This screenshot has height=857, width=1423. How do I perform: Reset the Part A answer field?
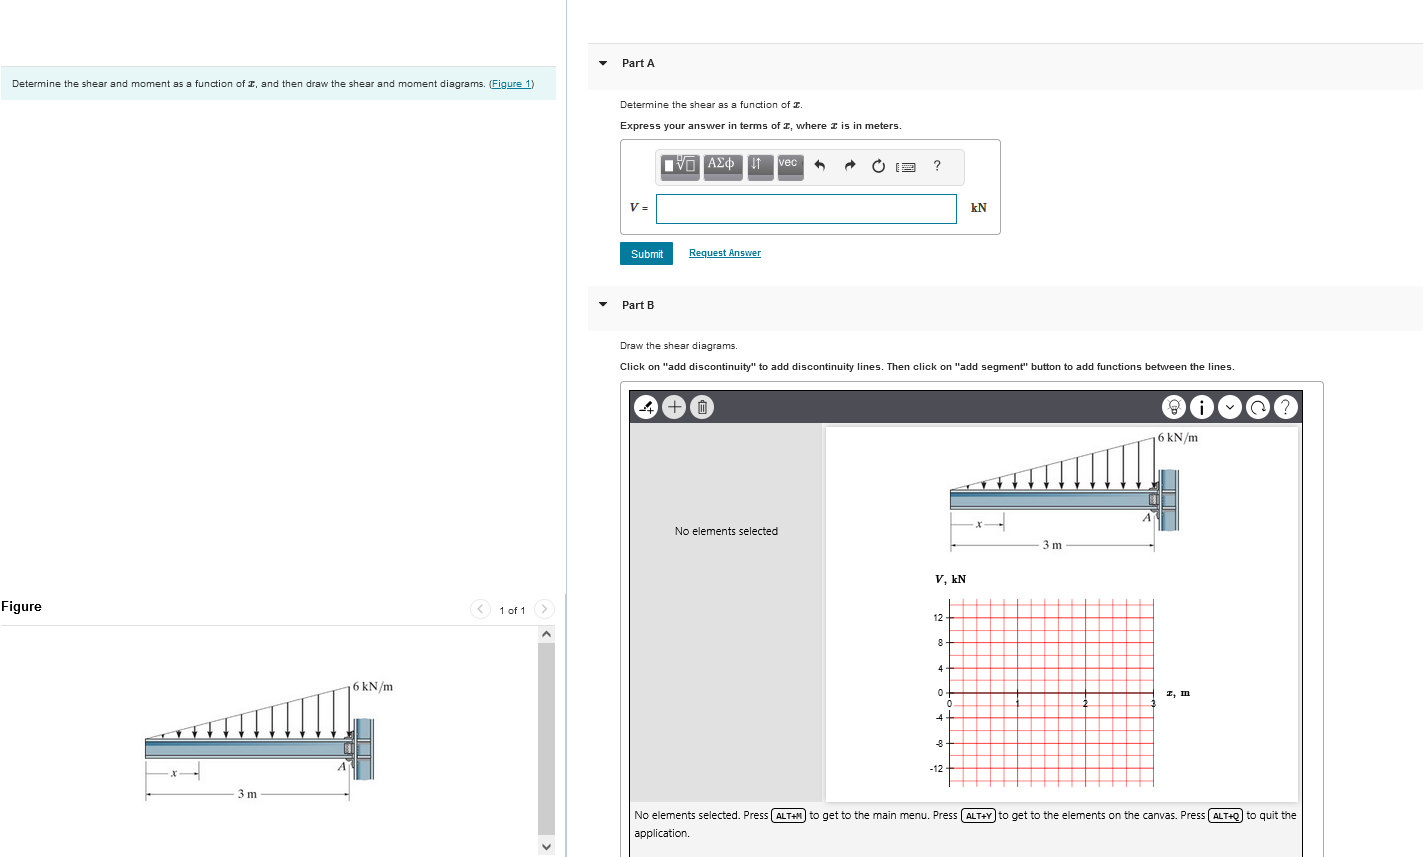878,166
